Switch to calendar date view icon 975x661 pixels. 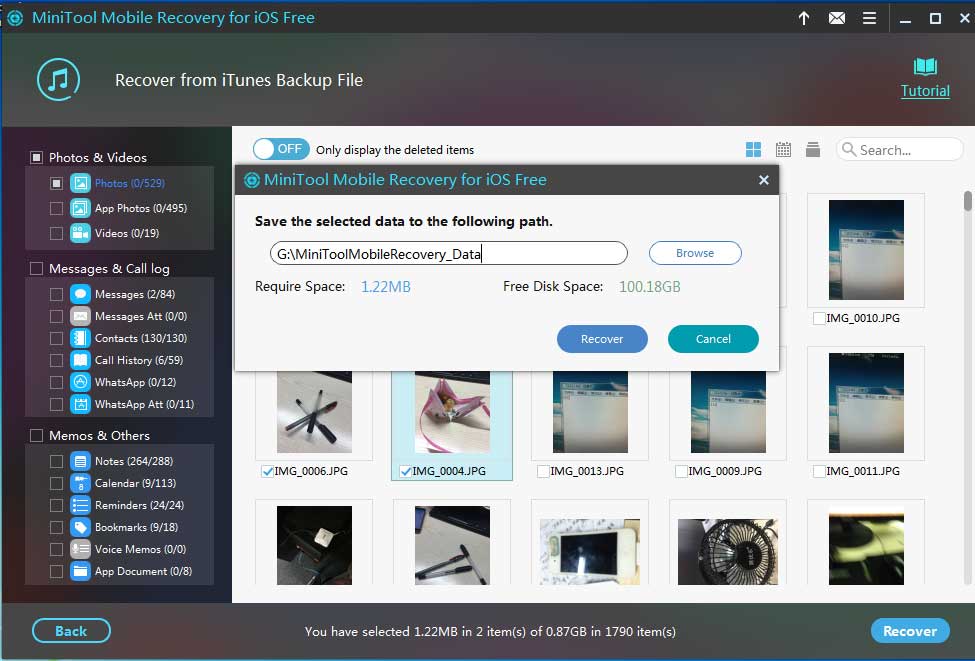coord(783,150)
